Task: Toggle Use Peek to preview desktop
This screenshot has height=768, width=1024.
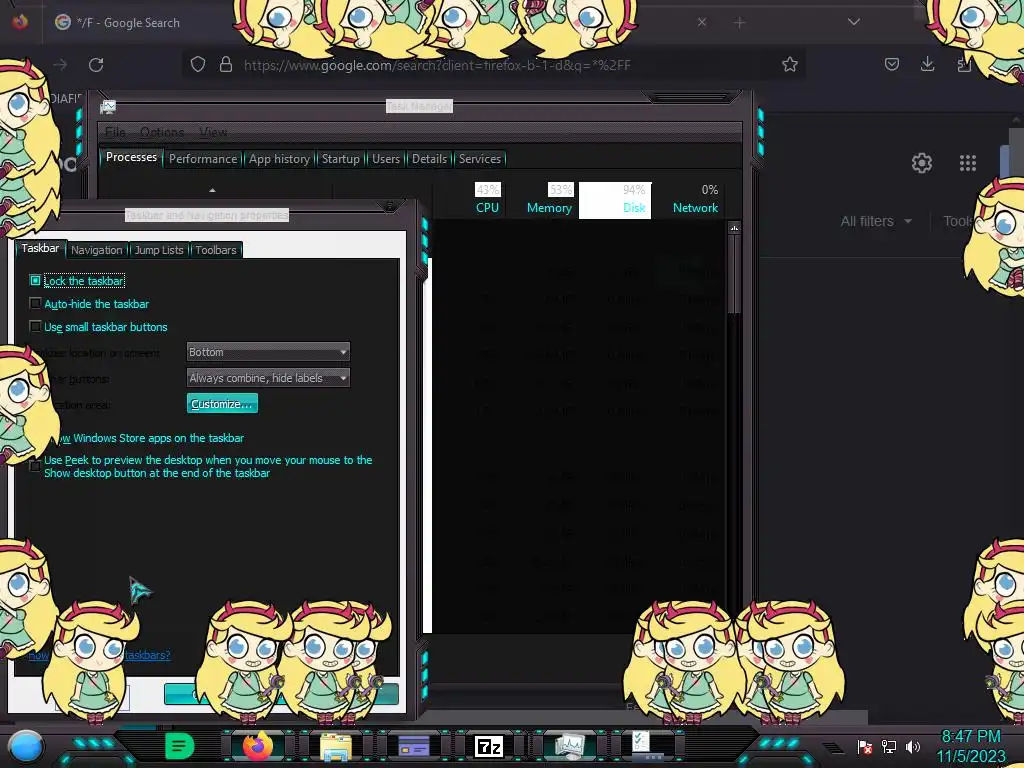Action: pos(35,466)
